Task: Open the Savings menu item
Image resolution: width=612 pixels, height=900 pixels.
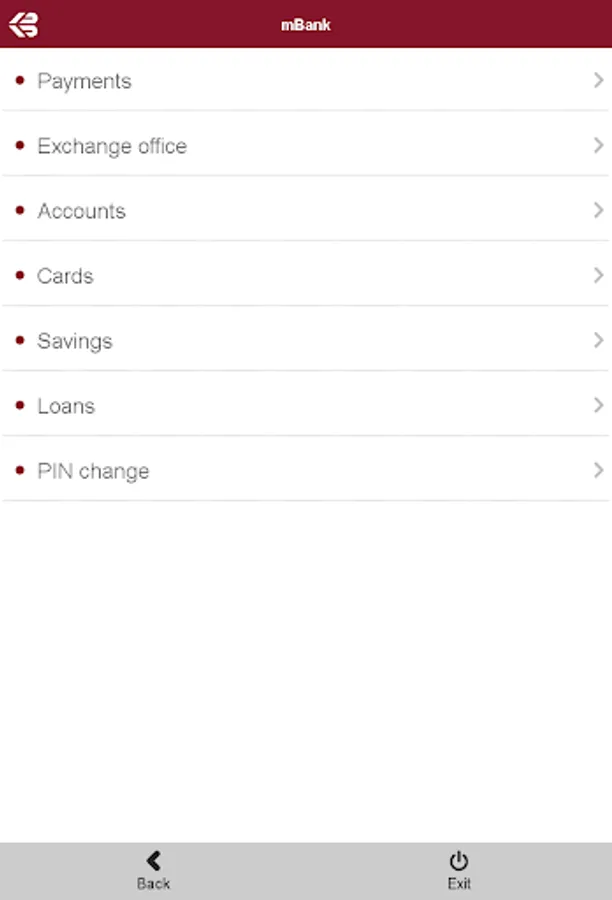Action: click(x=306, y=340)
